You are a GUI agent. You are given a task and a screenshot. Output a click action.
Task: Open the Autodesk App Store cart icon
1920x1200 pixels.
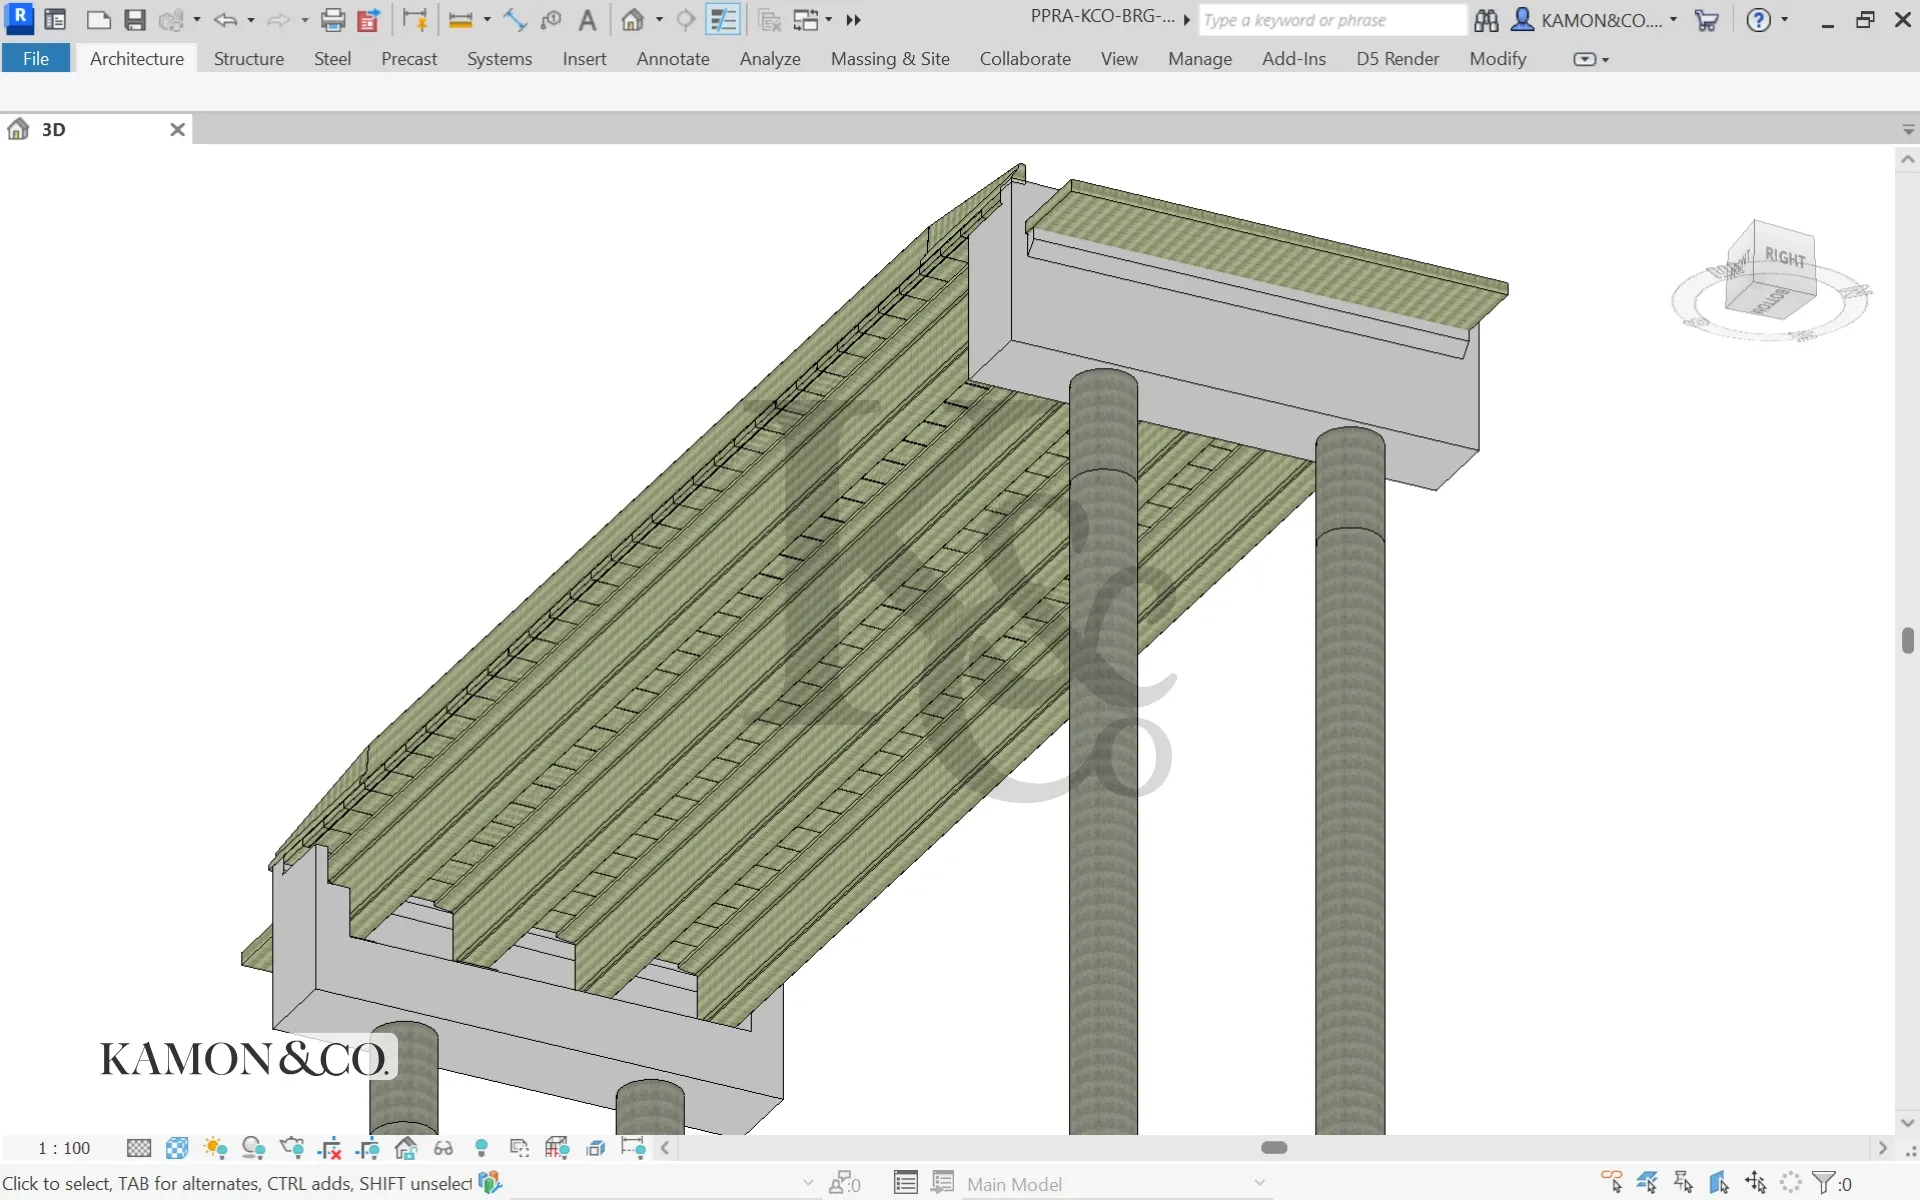1707,20
